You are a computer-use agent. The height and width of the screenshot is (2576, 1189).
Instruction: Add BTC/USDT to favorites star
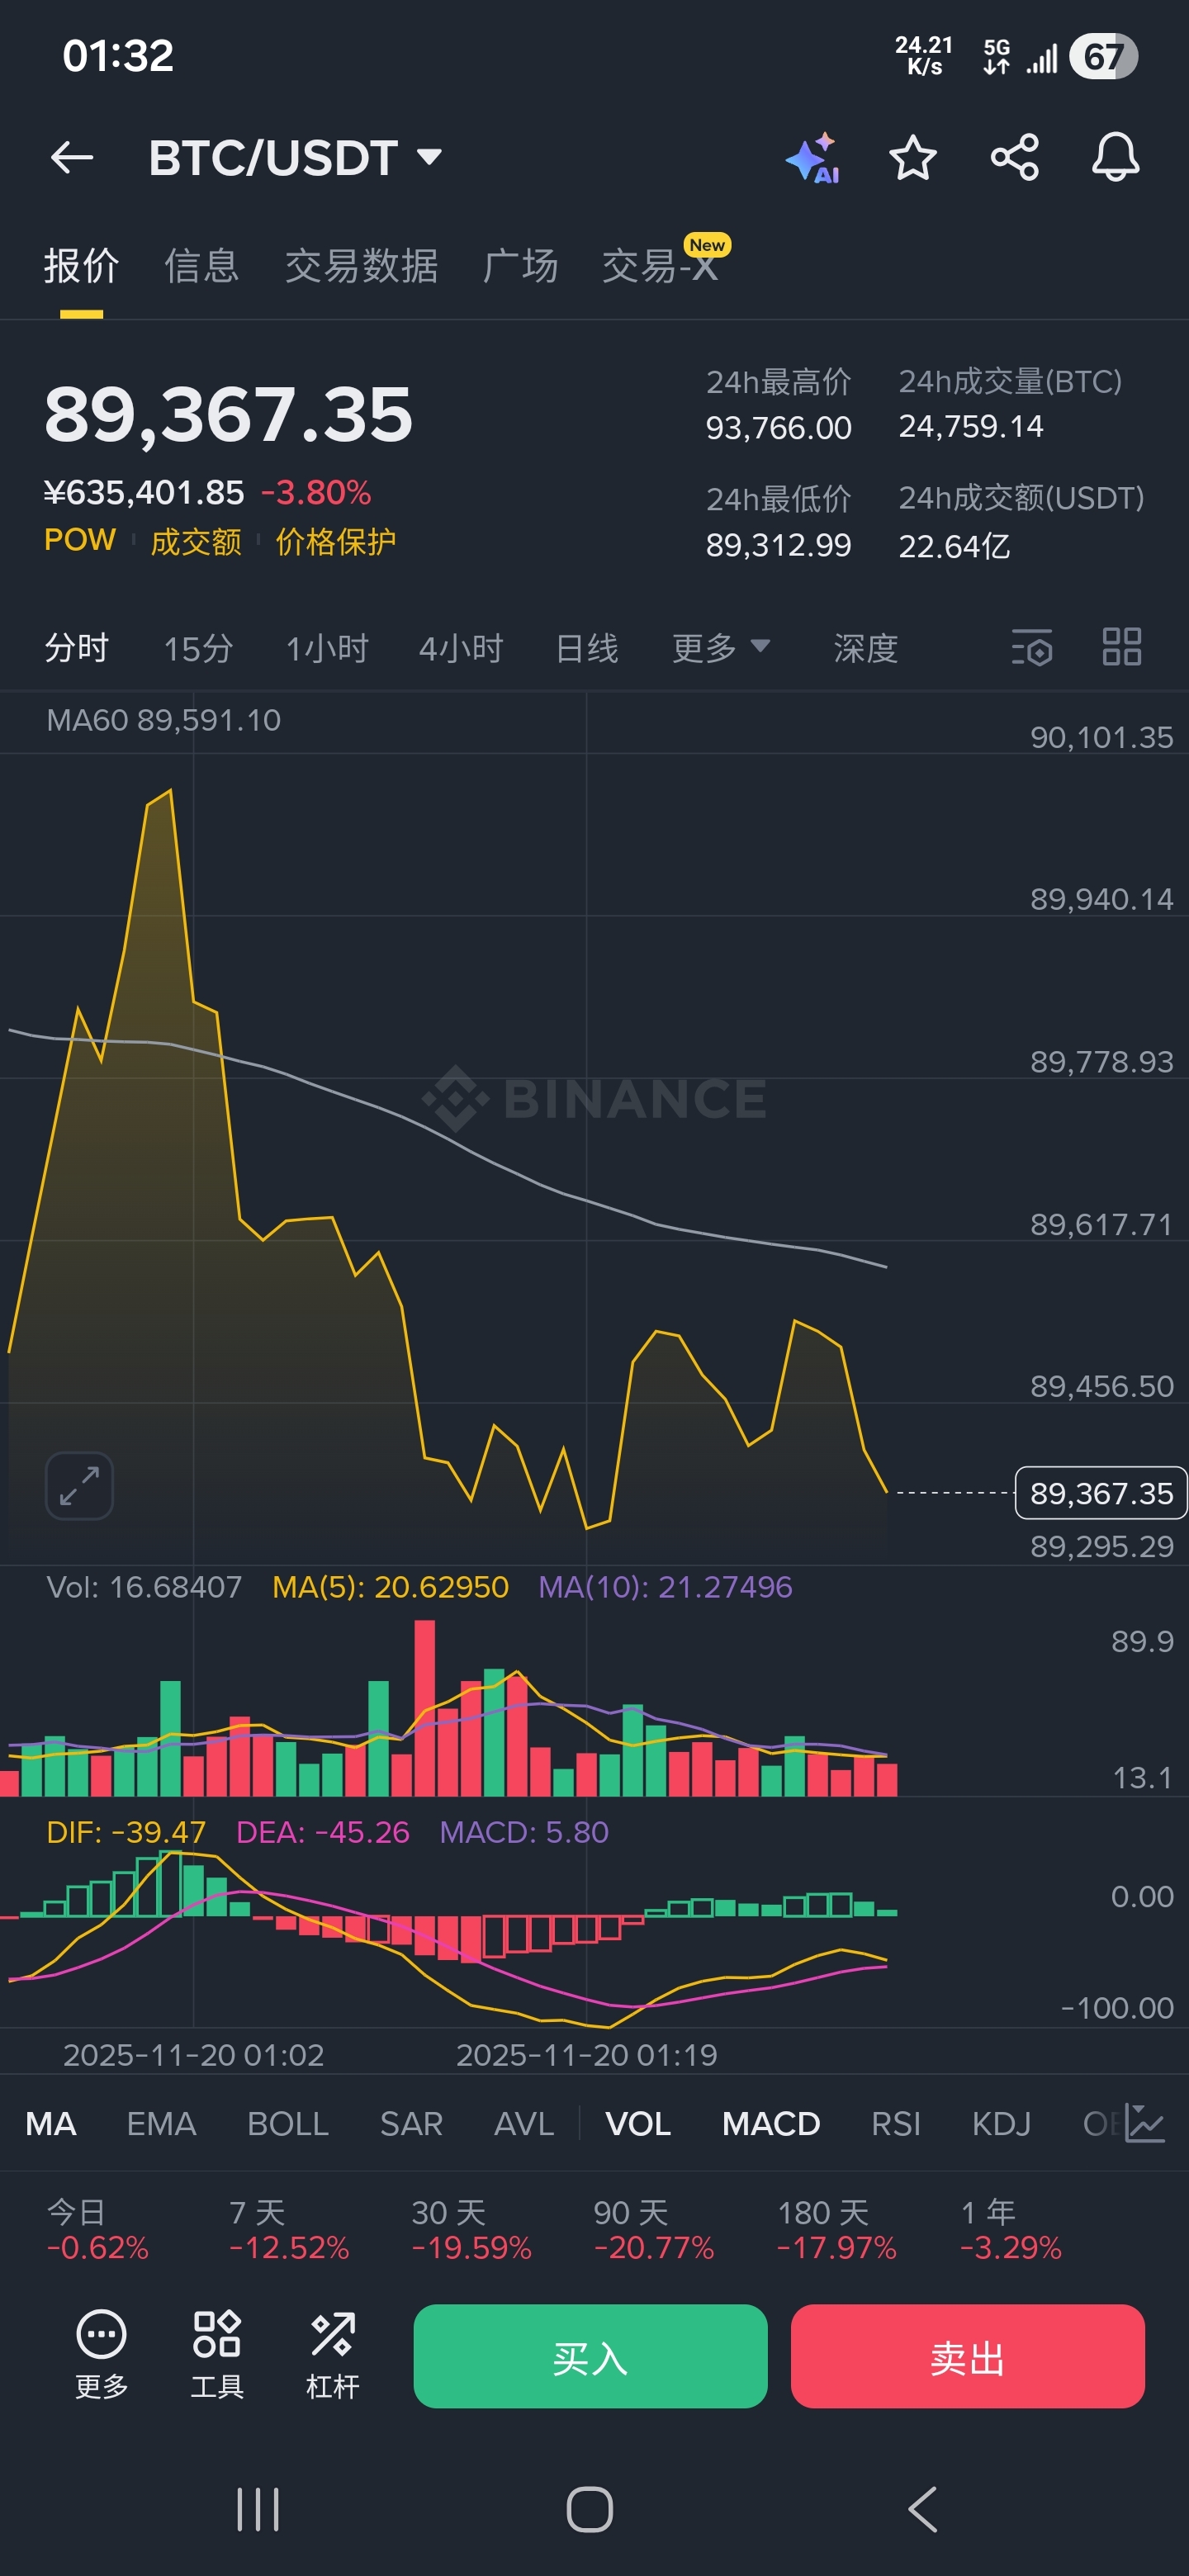pos(912,158)
